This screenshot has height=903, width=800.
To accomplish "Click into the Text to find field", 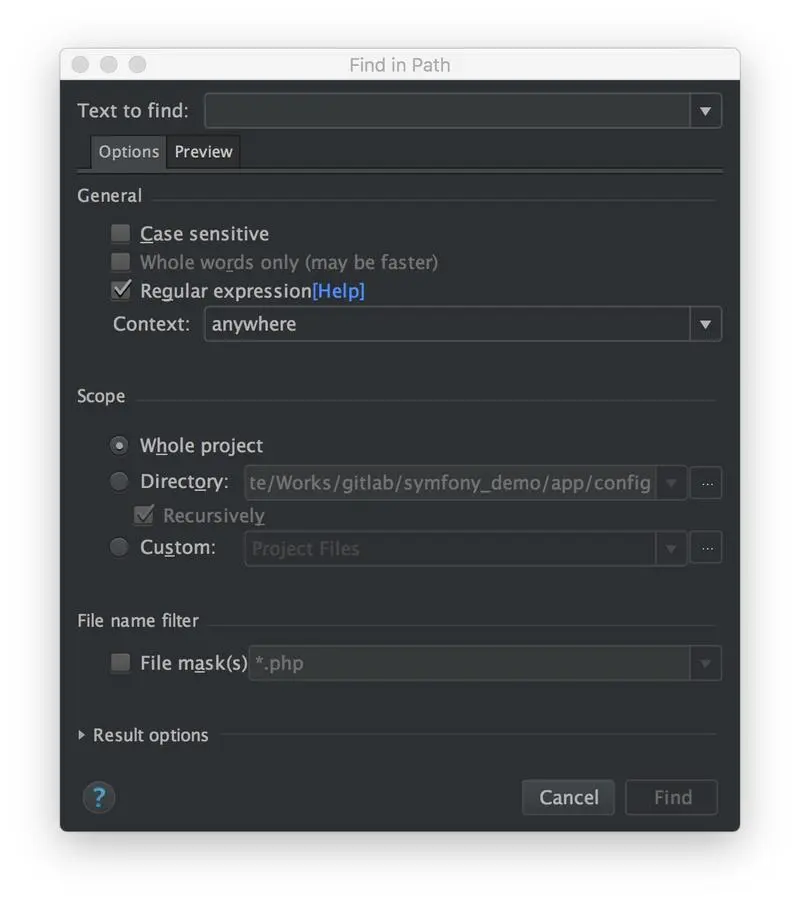I will coord(447,111).
